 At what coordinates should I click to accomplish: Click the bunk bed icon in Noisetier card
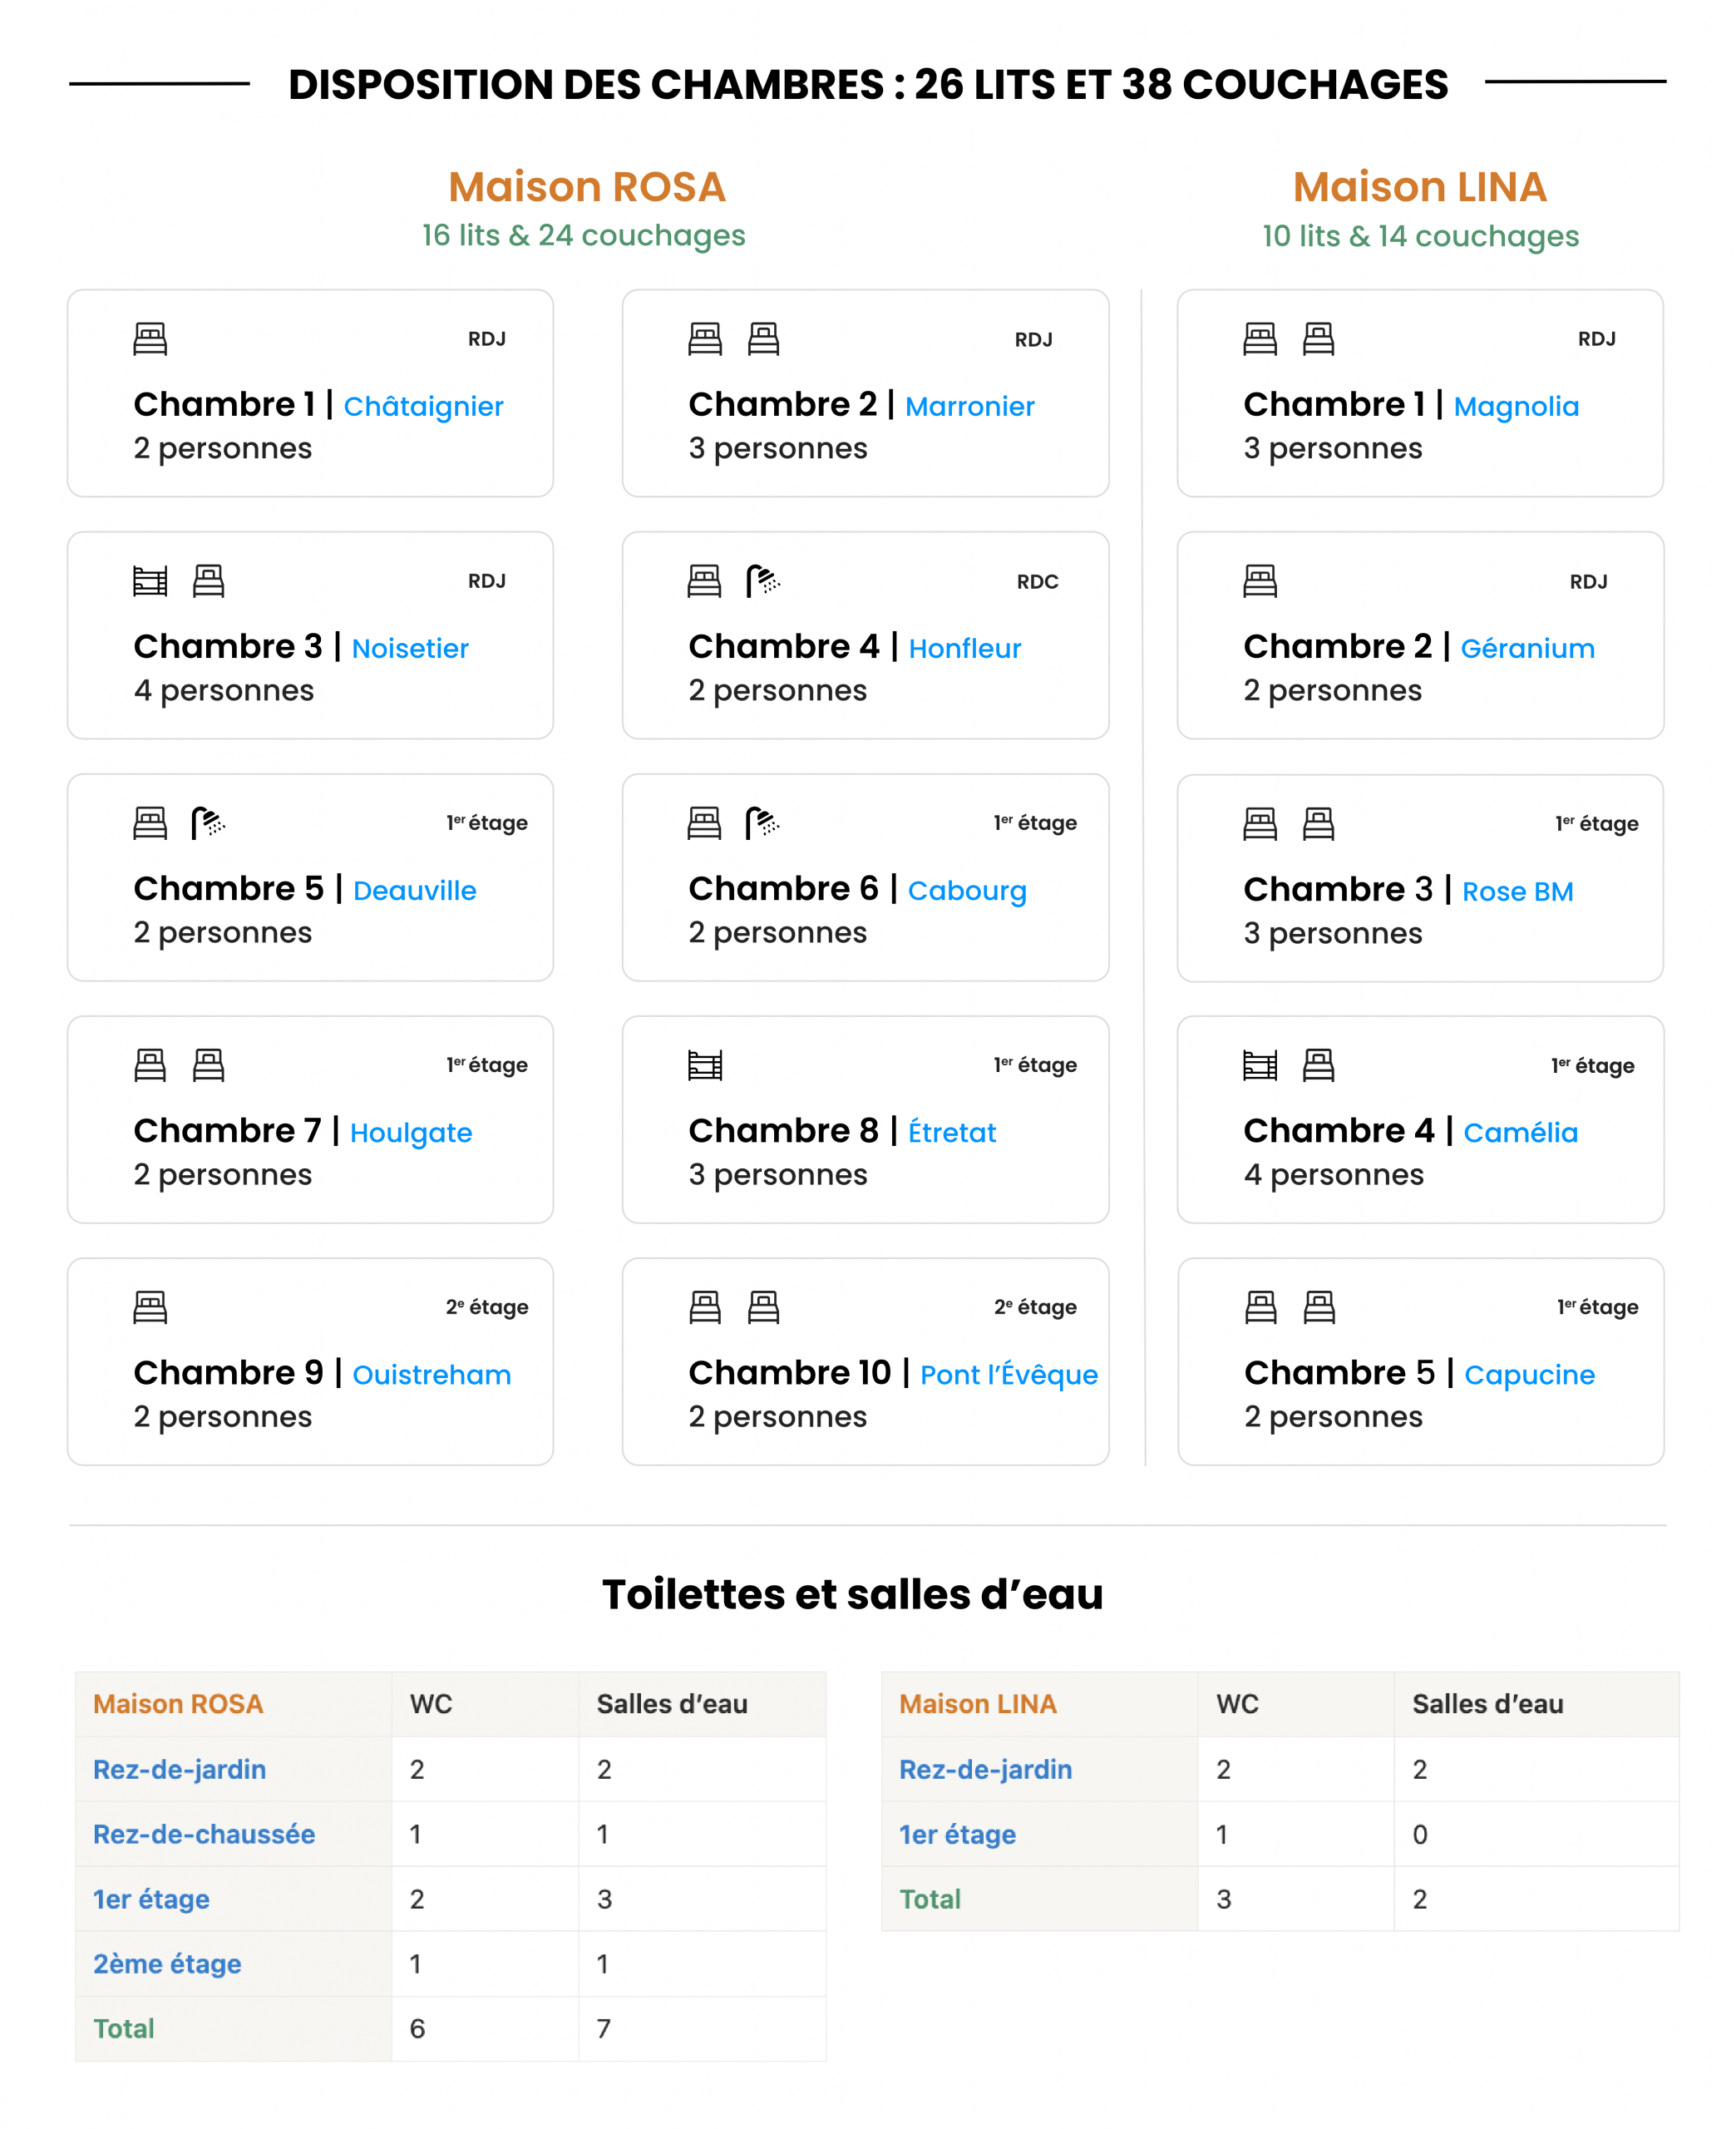pyautogui.click(x=150, y=581)
